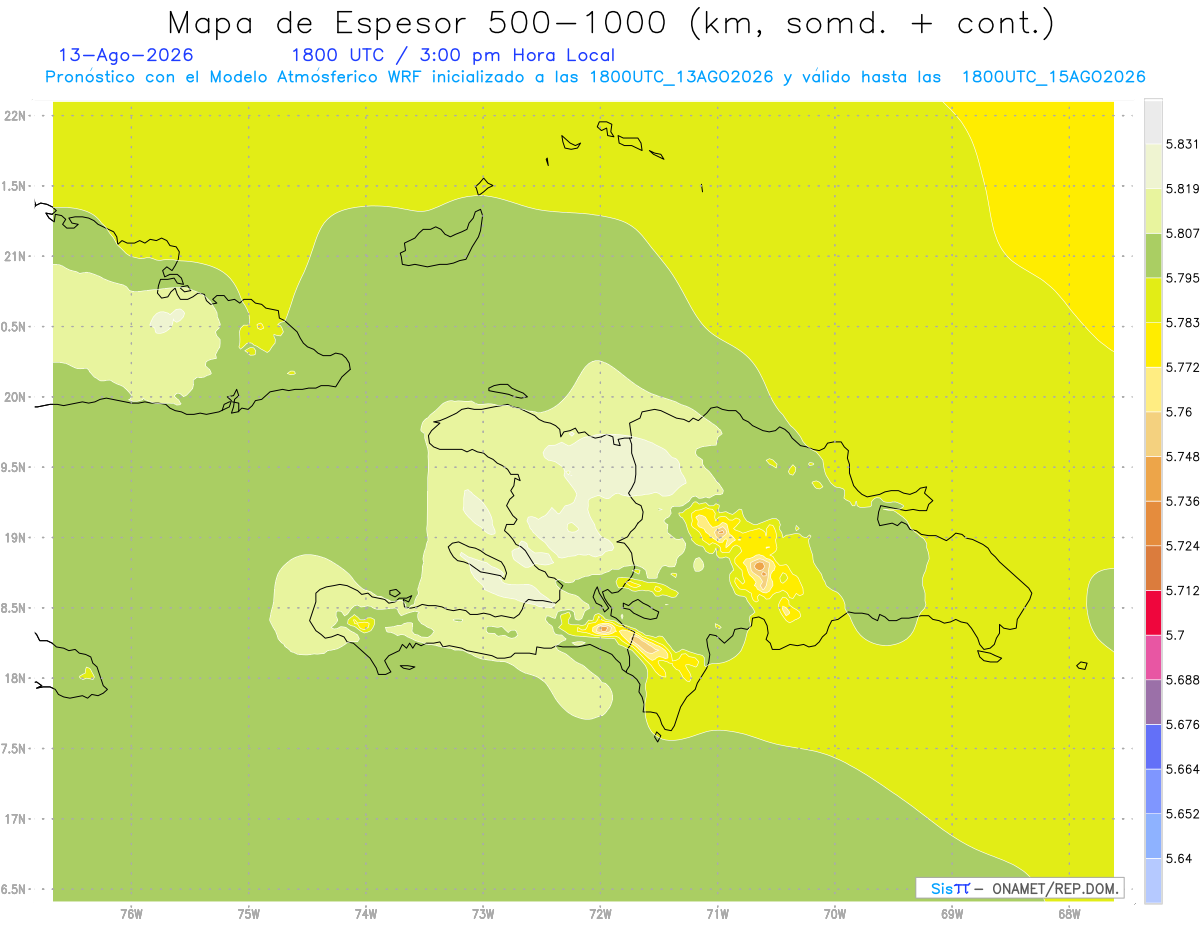1200x927 pixels.
Task: Click the latitude label "19N"
Action: (x=15, y=538)
